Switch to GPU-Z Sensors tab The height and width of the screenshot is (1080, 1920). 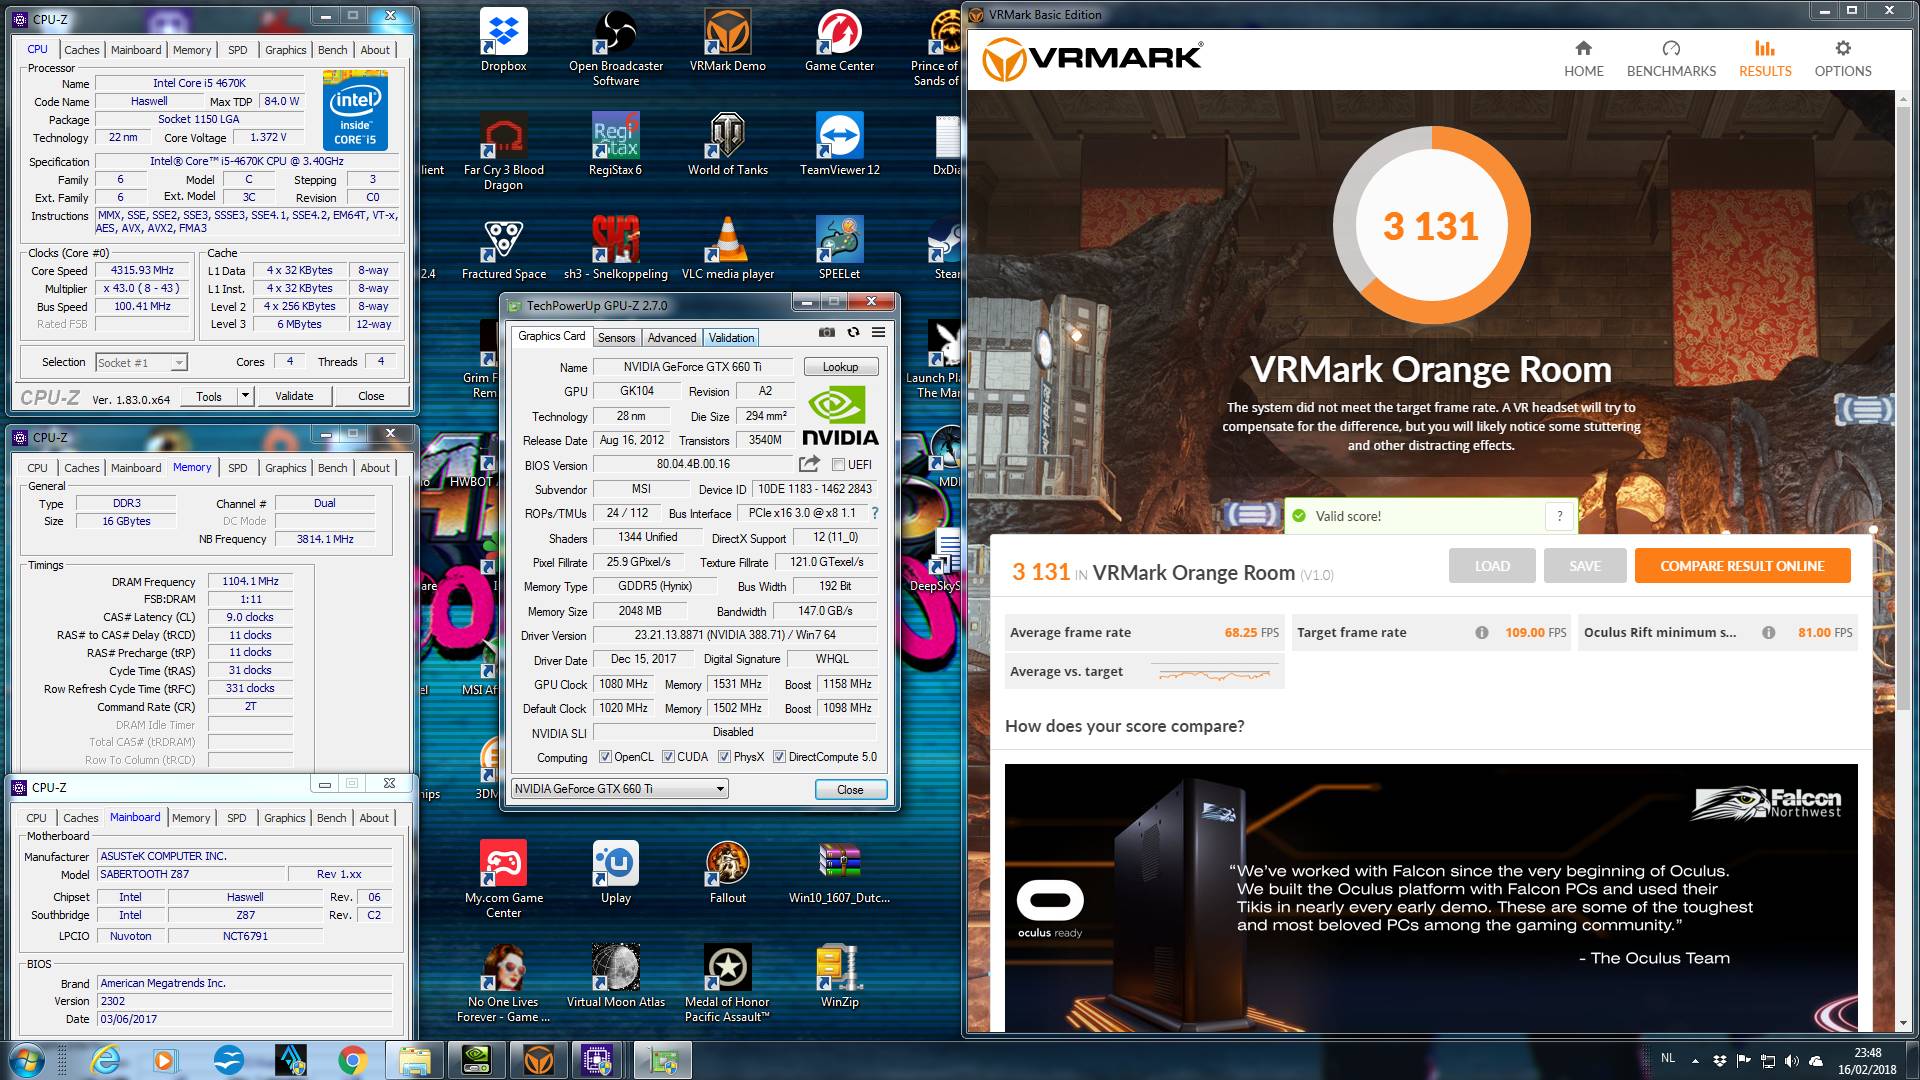[616, 338]
